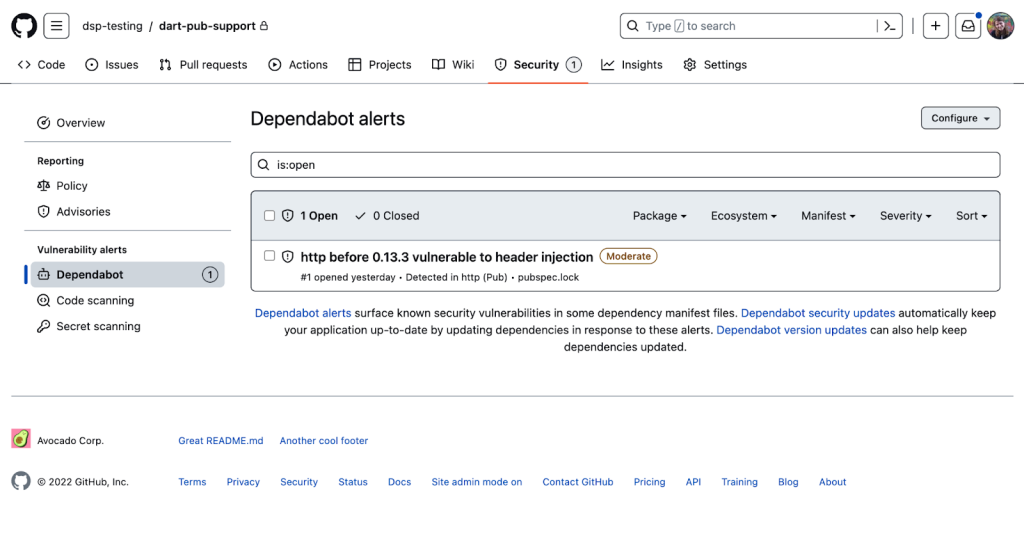Open the command palette icon in search bar

(887, 26)
